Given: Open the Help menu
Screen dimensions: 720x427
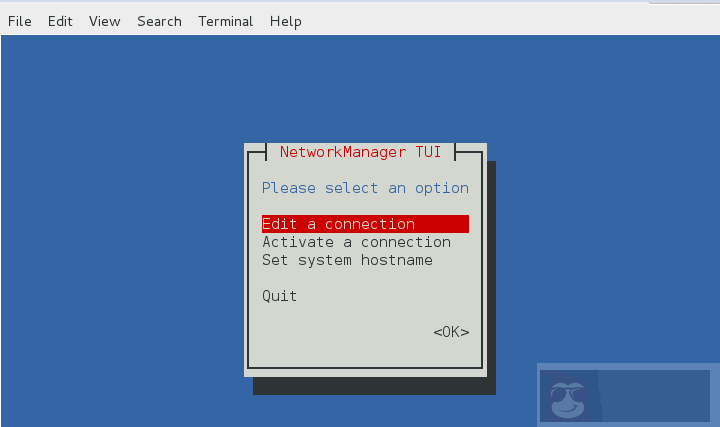Looking at the screenshot, I should coord(286,22).
